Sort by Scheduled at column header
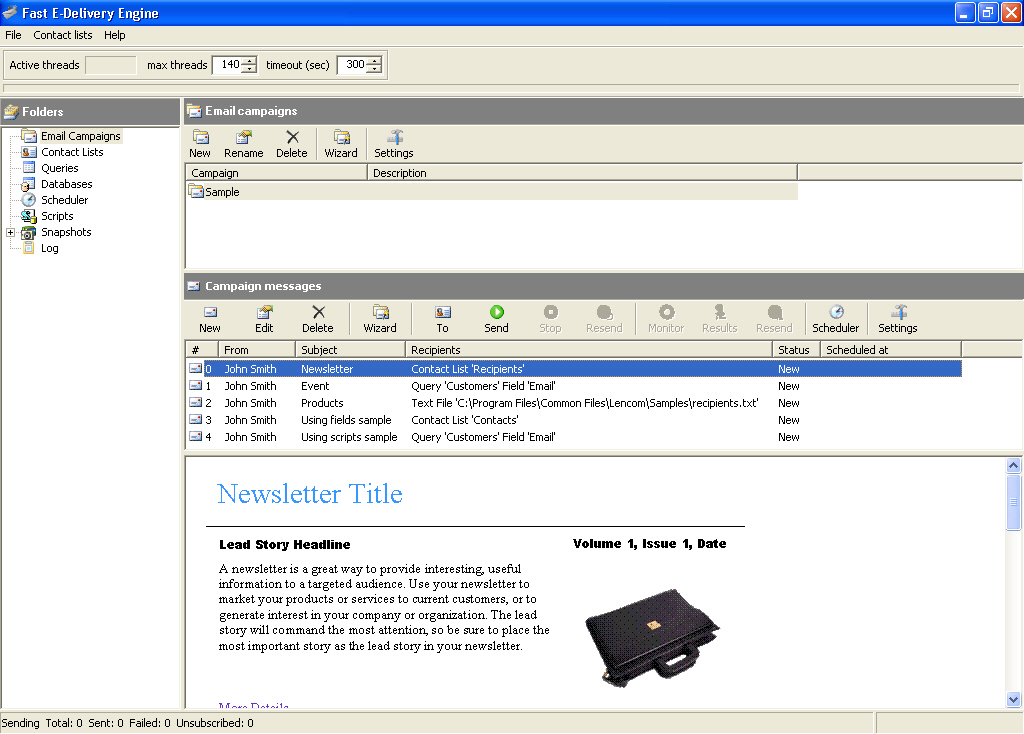 point(891,350)
